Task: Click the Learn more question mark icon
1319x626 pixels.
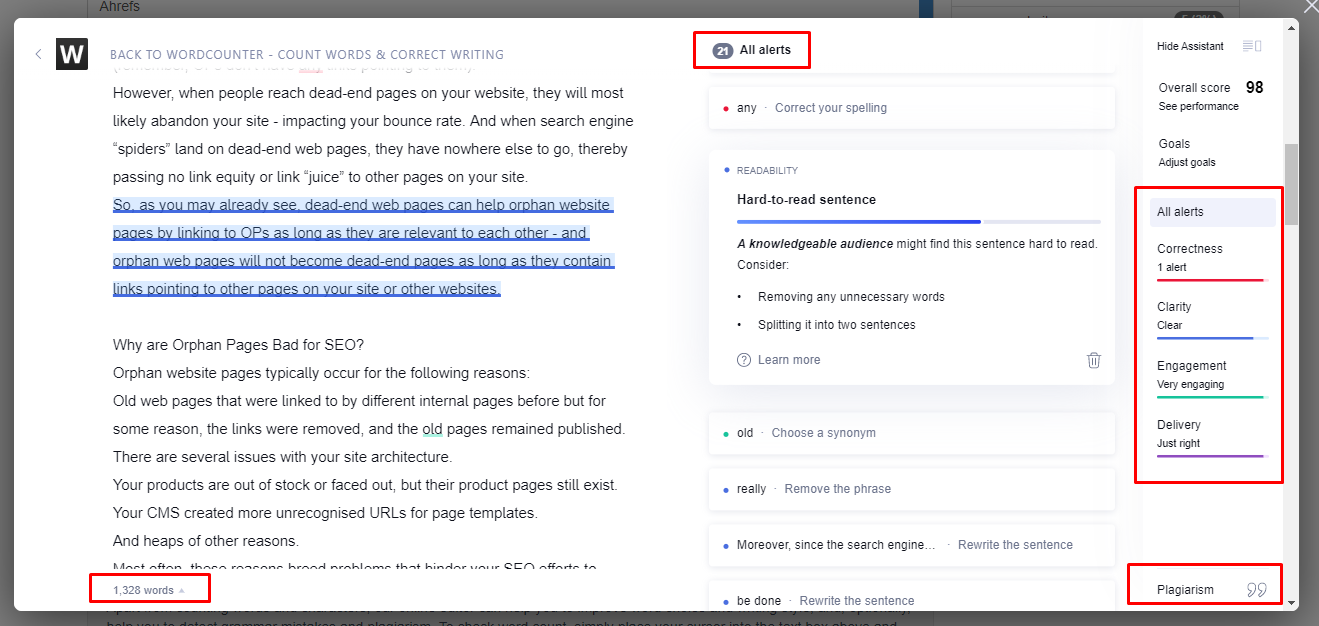Action: pyautogui.click(x=743, y=360)
